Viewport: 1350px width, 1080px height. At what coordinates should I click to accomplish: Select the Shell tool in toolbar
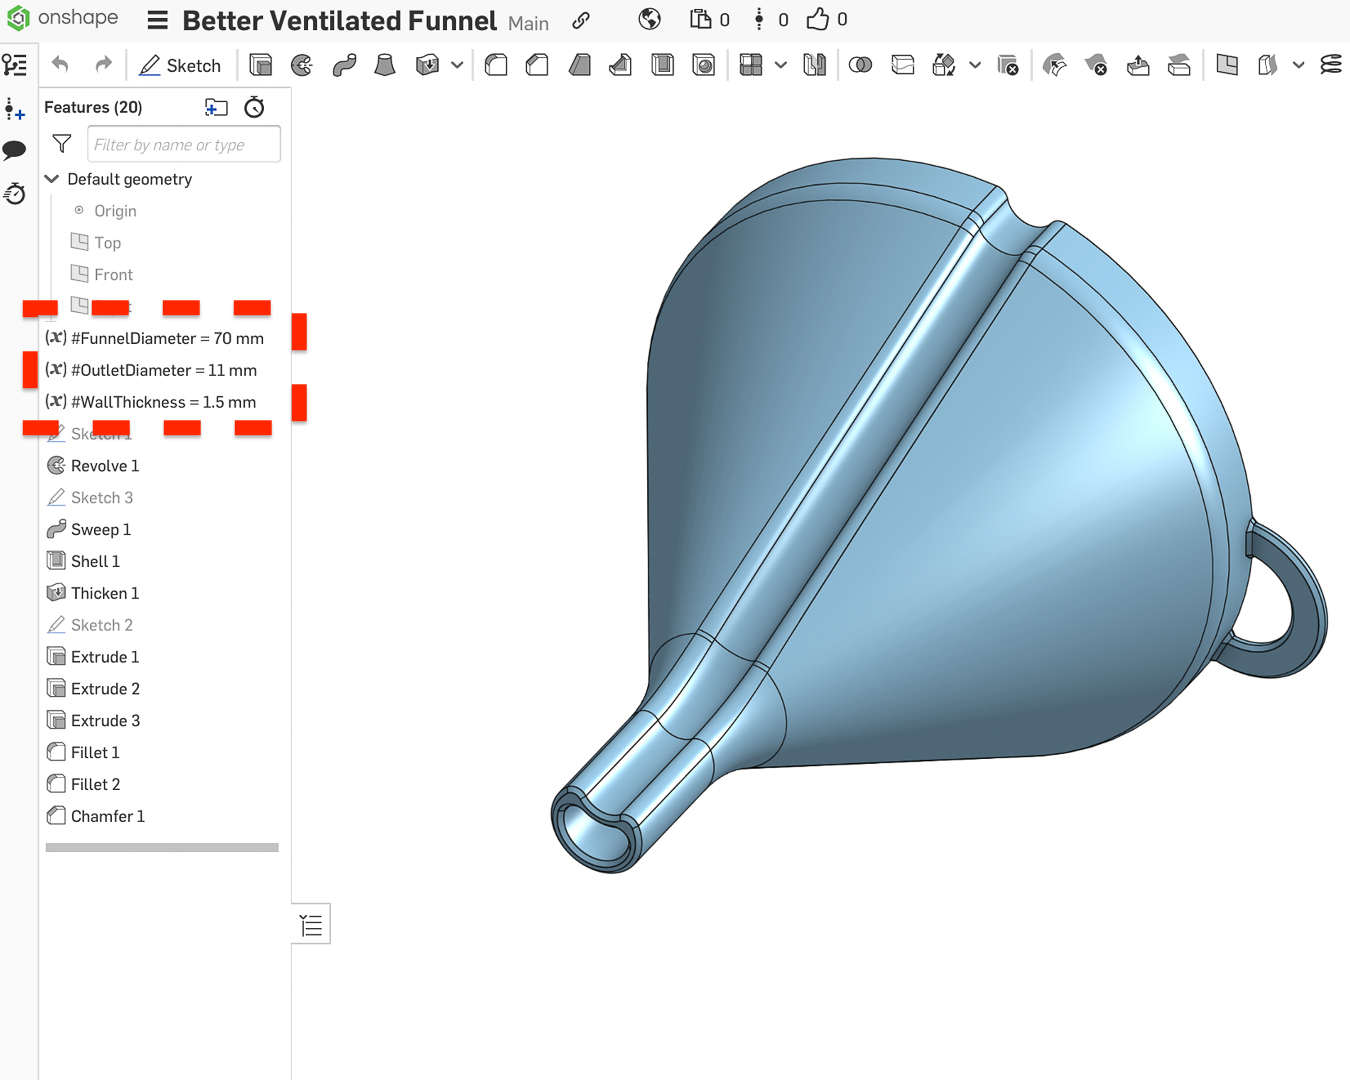(662, 65)
